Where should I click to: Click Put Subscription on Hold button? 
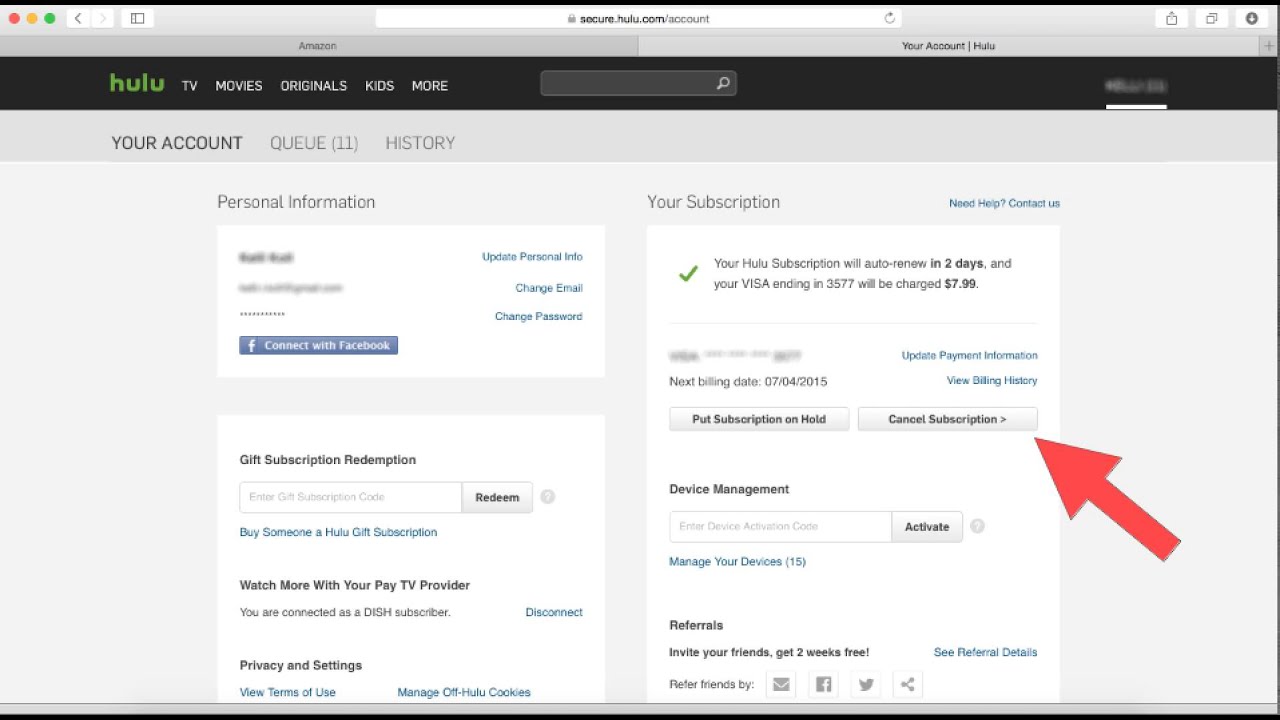tap(759, 419)
